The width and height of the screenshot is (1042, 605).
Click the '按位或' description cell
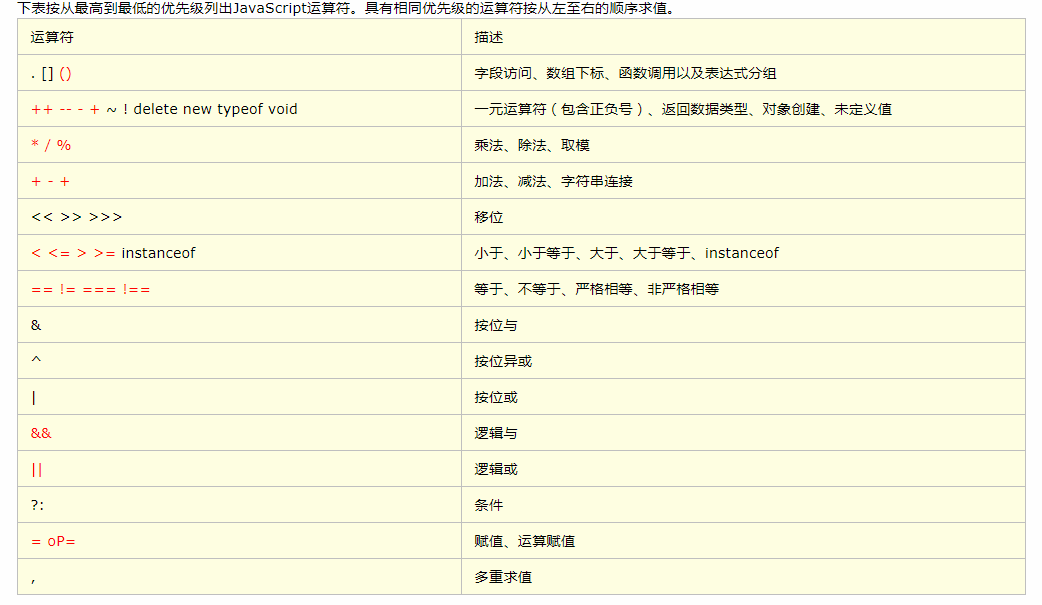pos(743,397)
